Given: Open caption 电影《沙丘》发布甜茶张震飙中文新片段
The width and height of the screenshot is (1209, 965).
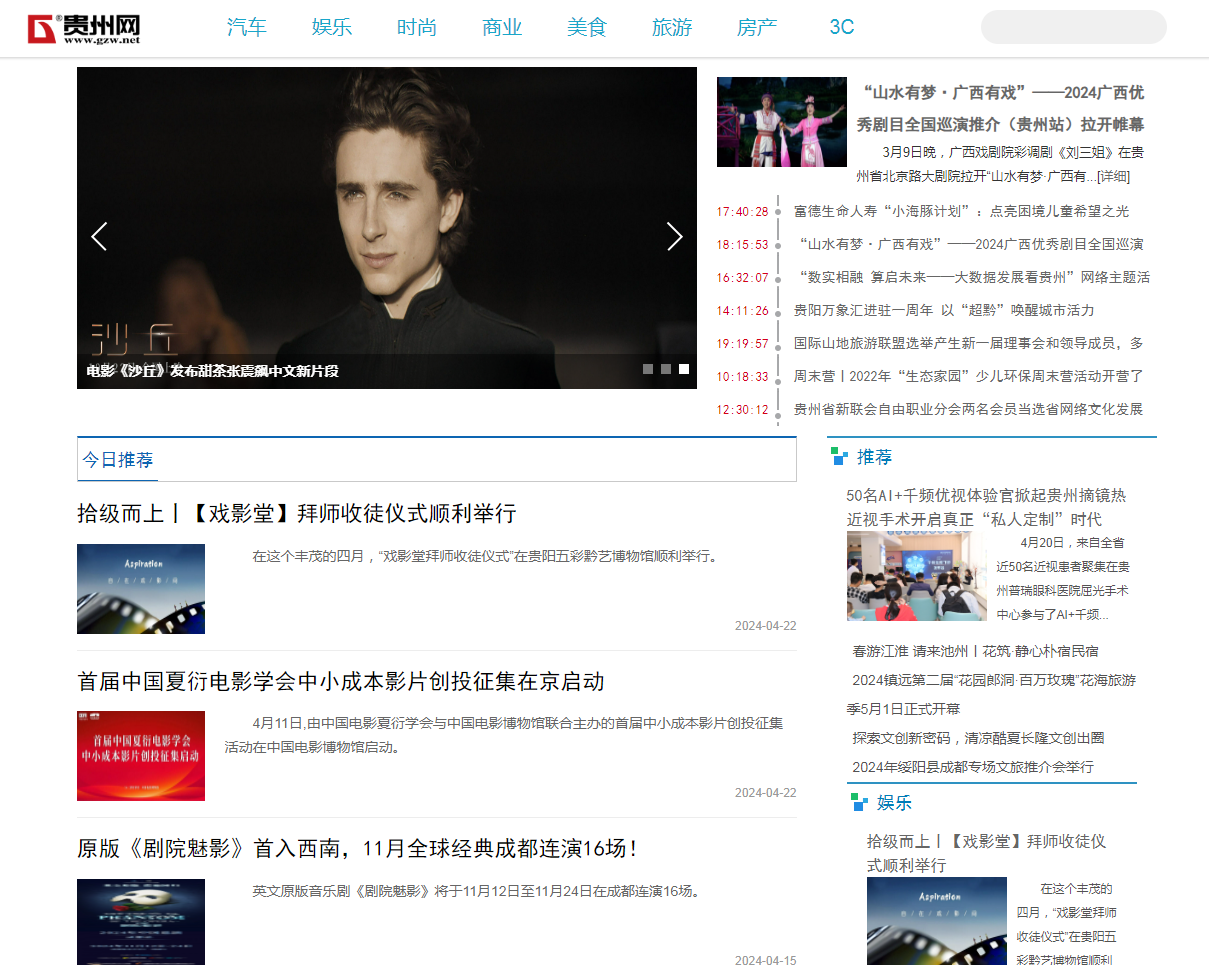Looking at the screenshot, I should coord(213,371).
